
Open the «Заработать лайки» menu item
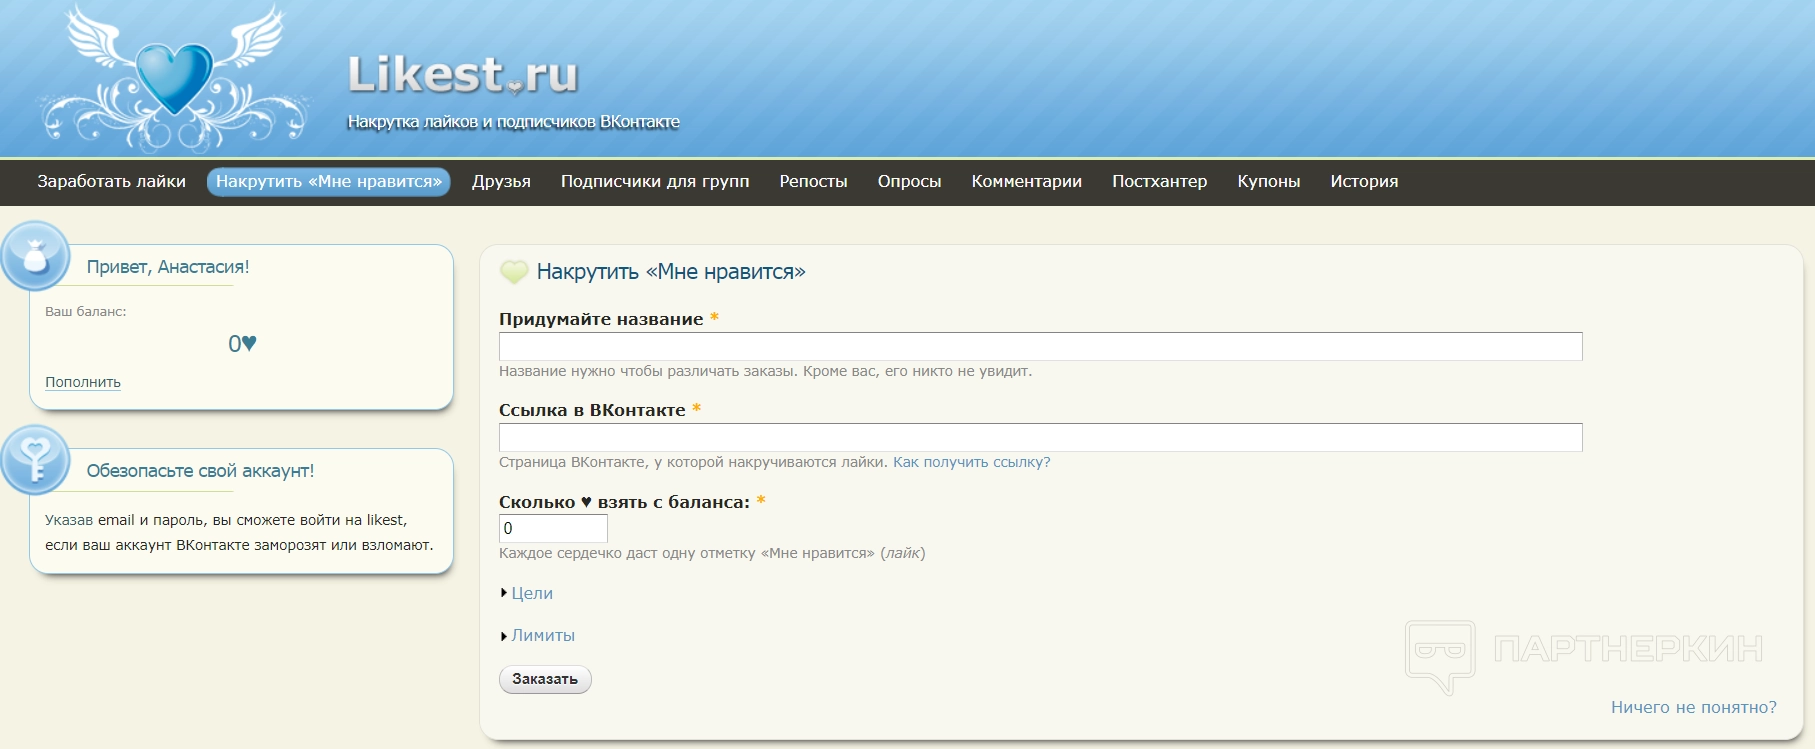(111, 181)
